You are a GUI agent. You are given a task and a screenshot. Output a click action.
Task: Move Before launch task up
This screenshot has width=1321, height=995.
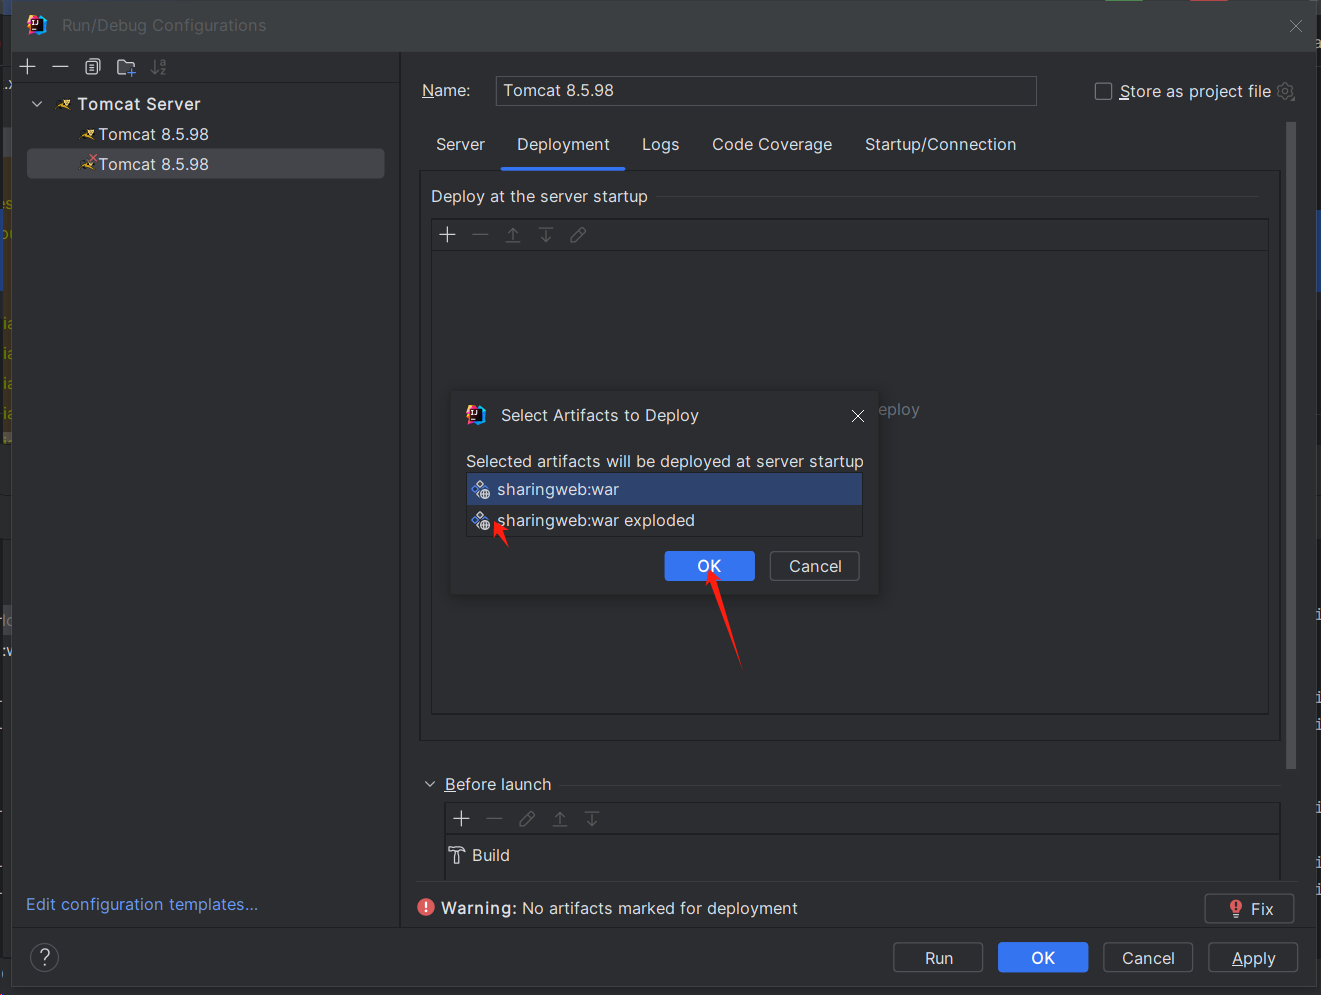point(560,818)
